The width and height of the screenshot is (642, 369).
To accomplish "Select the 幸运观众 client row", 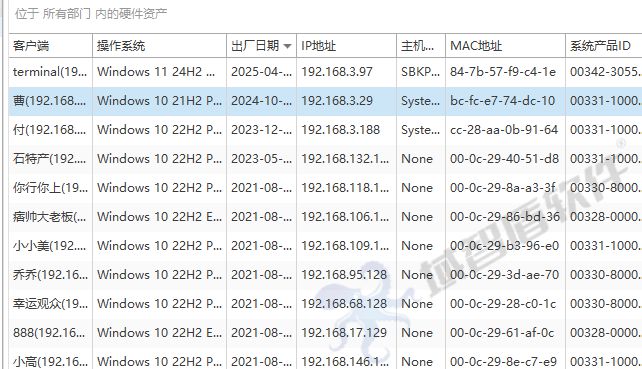I will (326, 304).
